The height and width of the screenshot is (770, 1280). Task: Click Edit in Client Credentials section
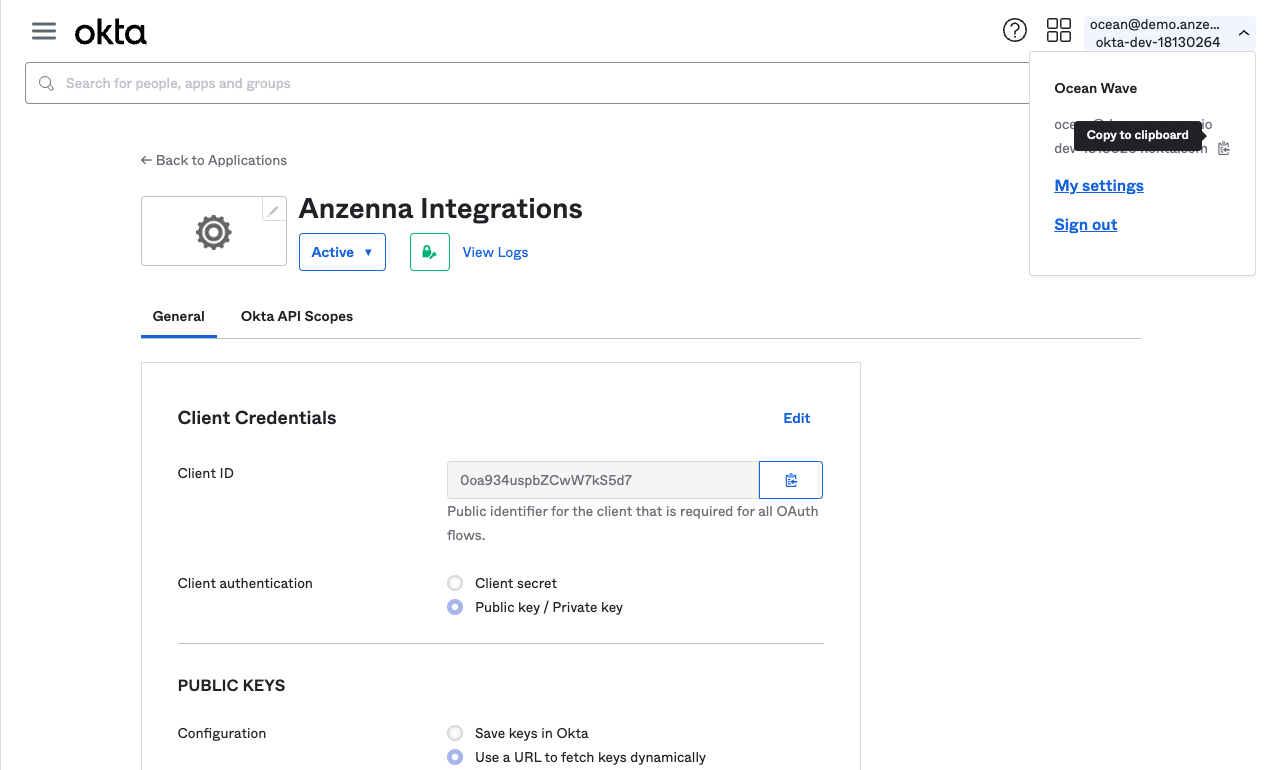796,418
